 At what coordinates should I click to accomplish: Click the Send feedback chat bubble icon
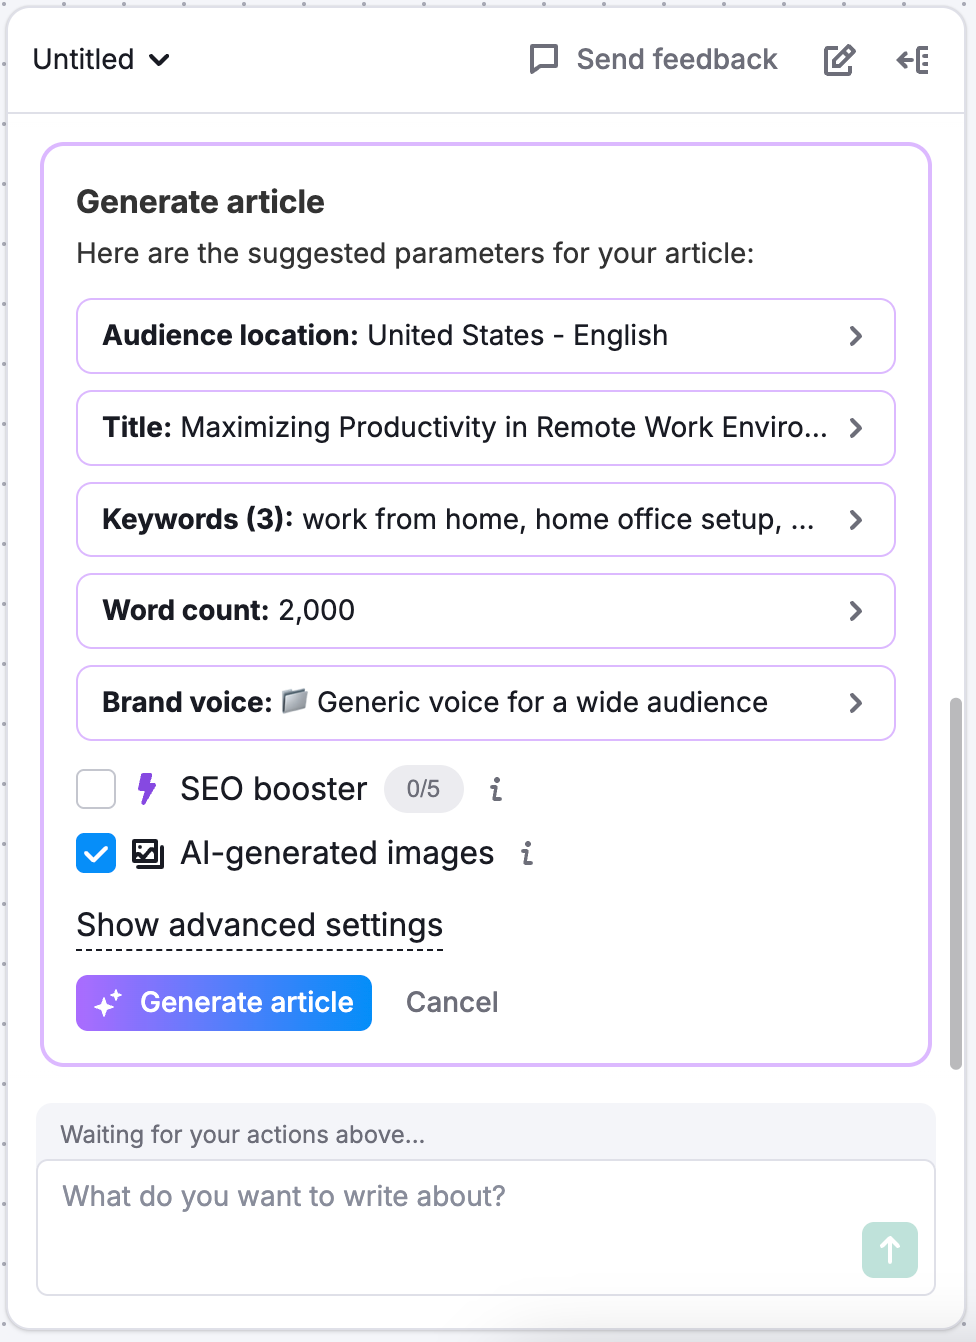coord(543,59)
